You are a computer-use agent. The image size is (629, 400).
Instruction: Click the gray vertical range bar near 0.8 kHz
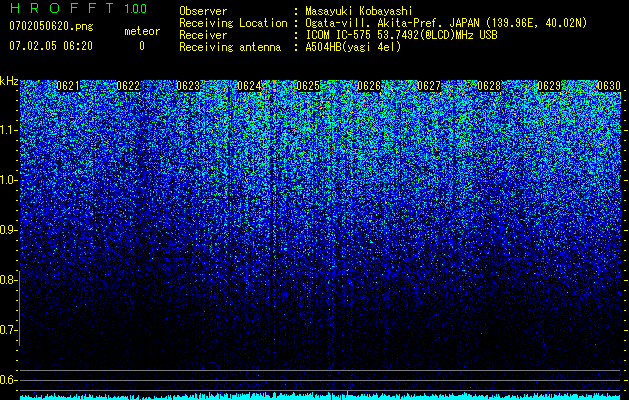pos(19,308)
